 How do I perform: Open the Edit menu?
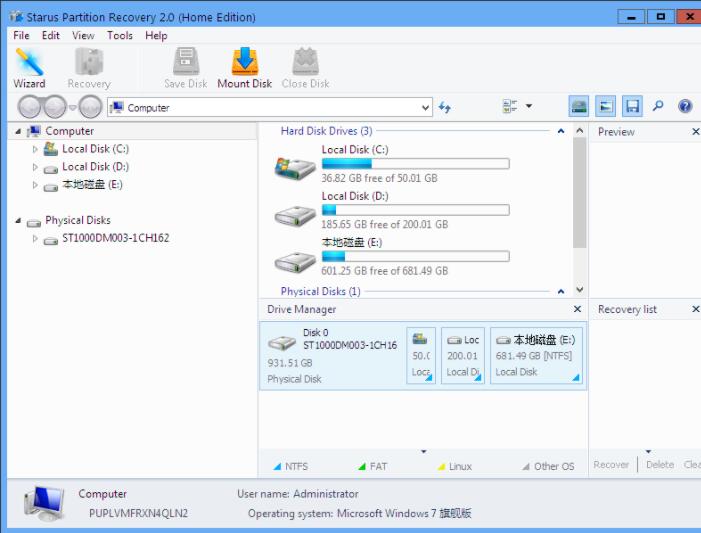(x=51, y=35)
